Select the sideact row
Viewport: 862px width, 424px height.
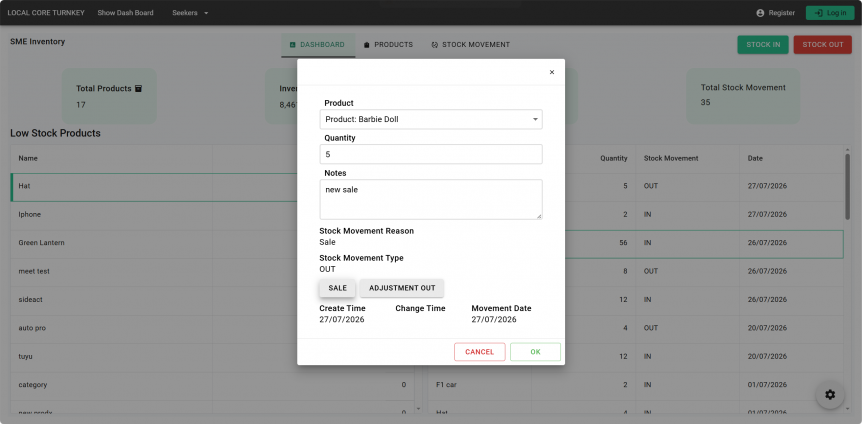(213, 300)
